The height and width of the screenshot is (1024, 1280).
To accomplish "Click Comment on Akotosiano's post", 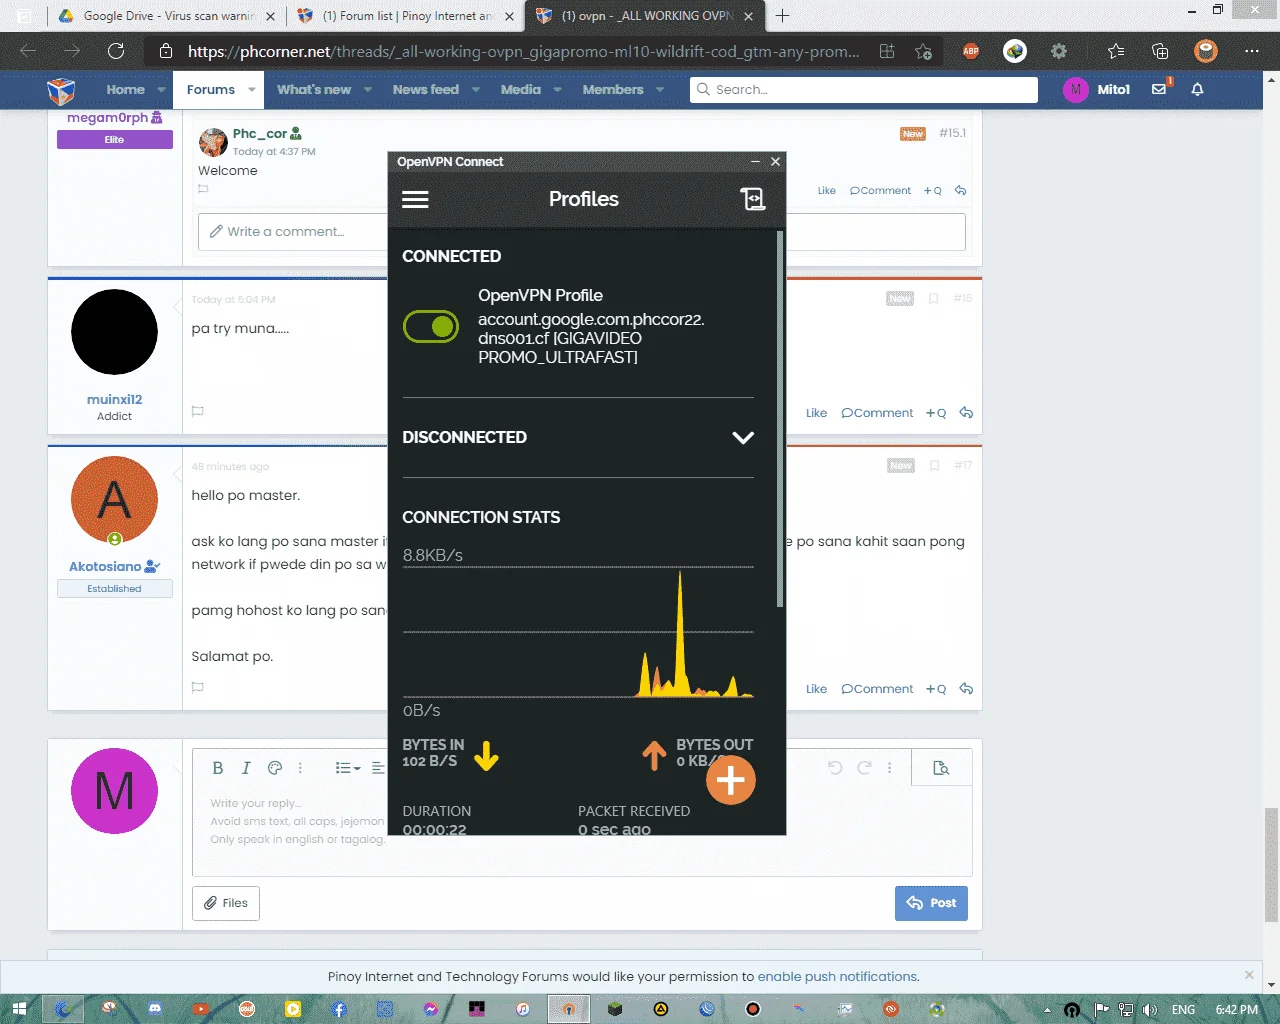I will coord(877,689).
